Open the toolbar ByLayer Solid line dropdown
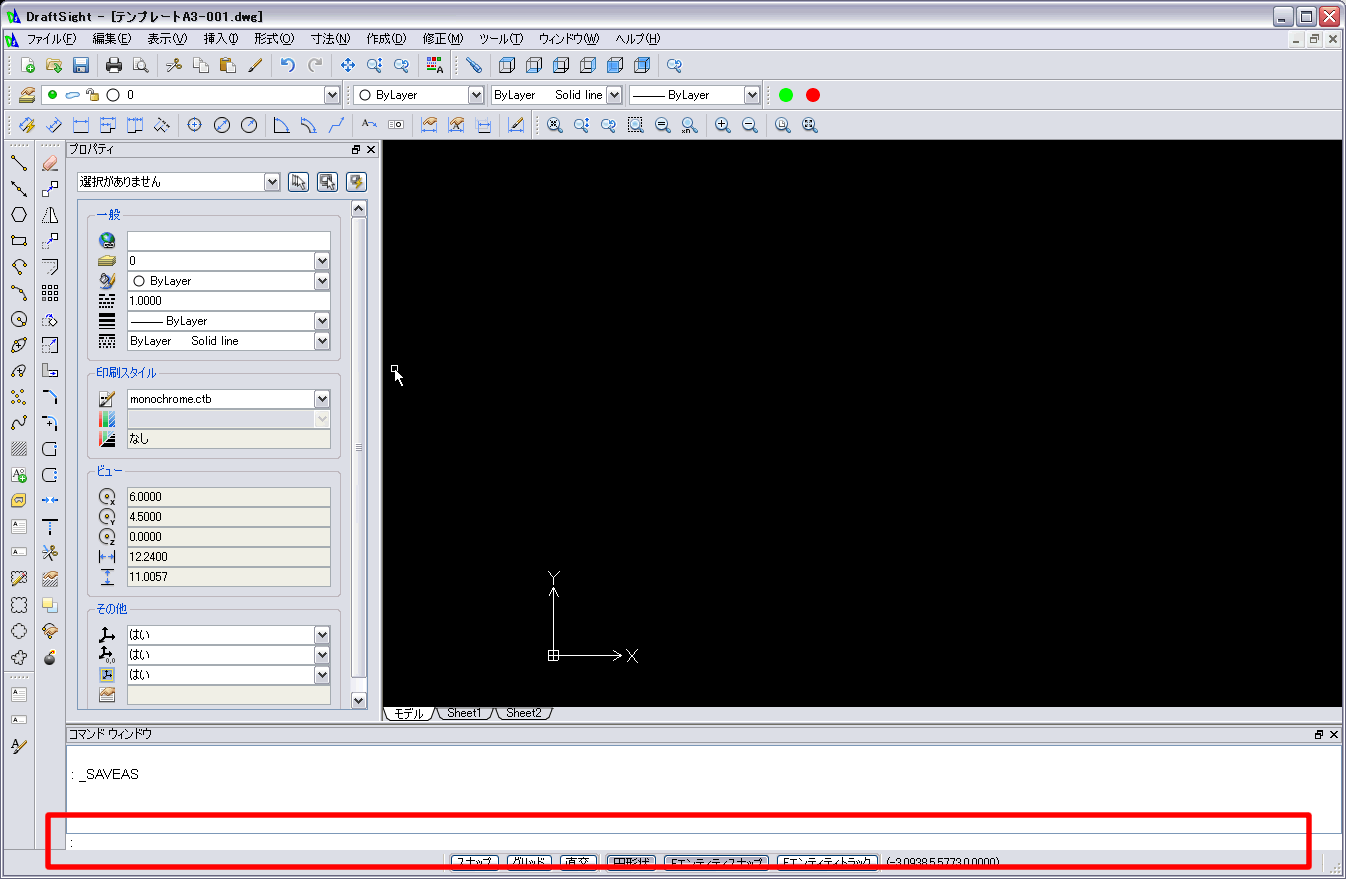The width and height of the screenshot is (1346, 879). click(614, 95)
